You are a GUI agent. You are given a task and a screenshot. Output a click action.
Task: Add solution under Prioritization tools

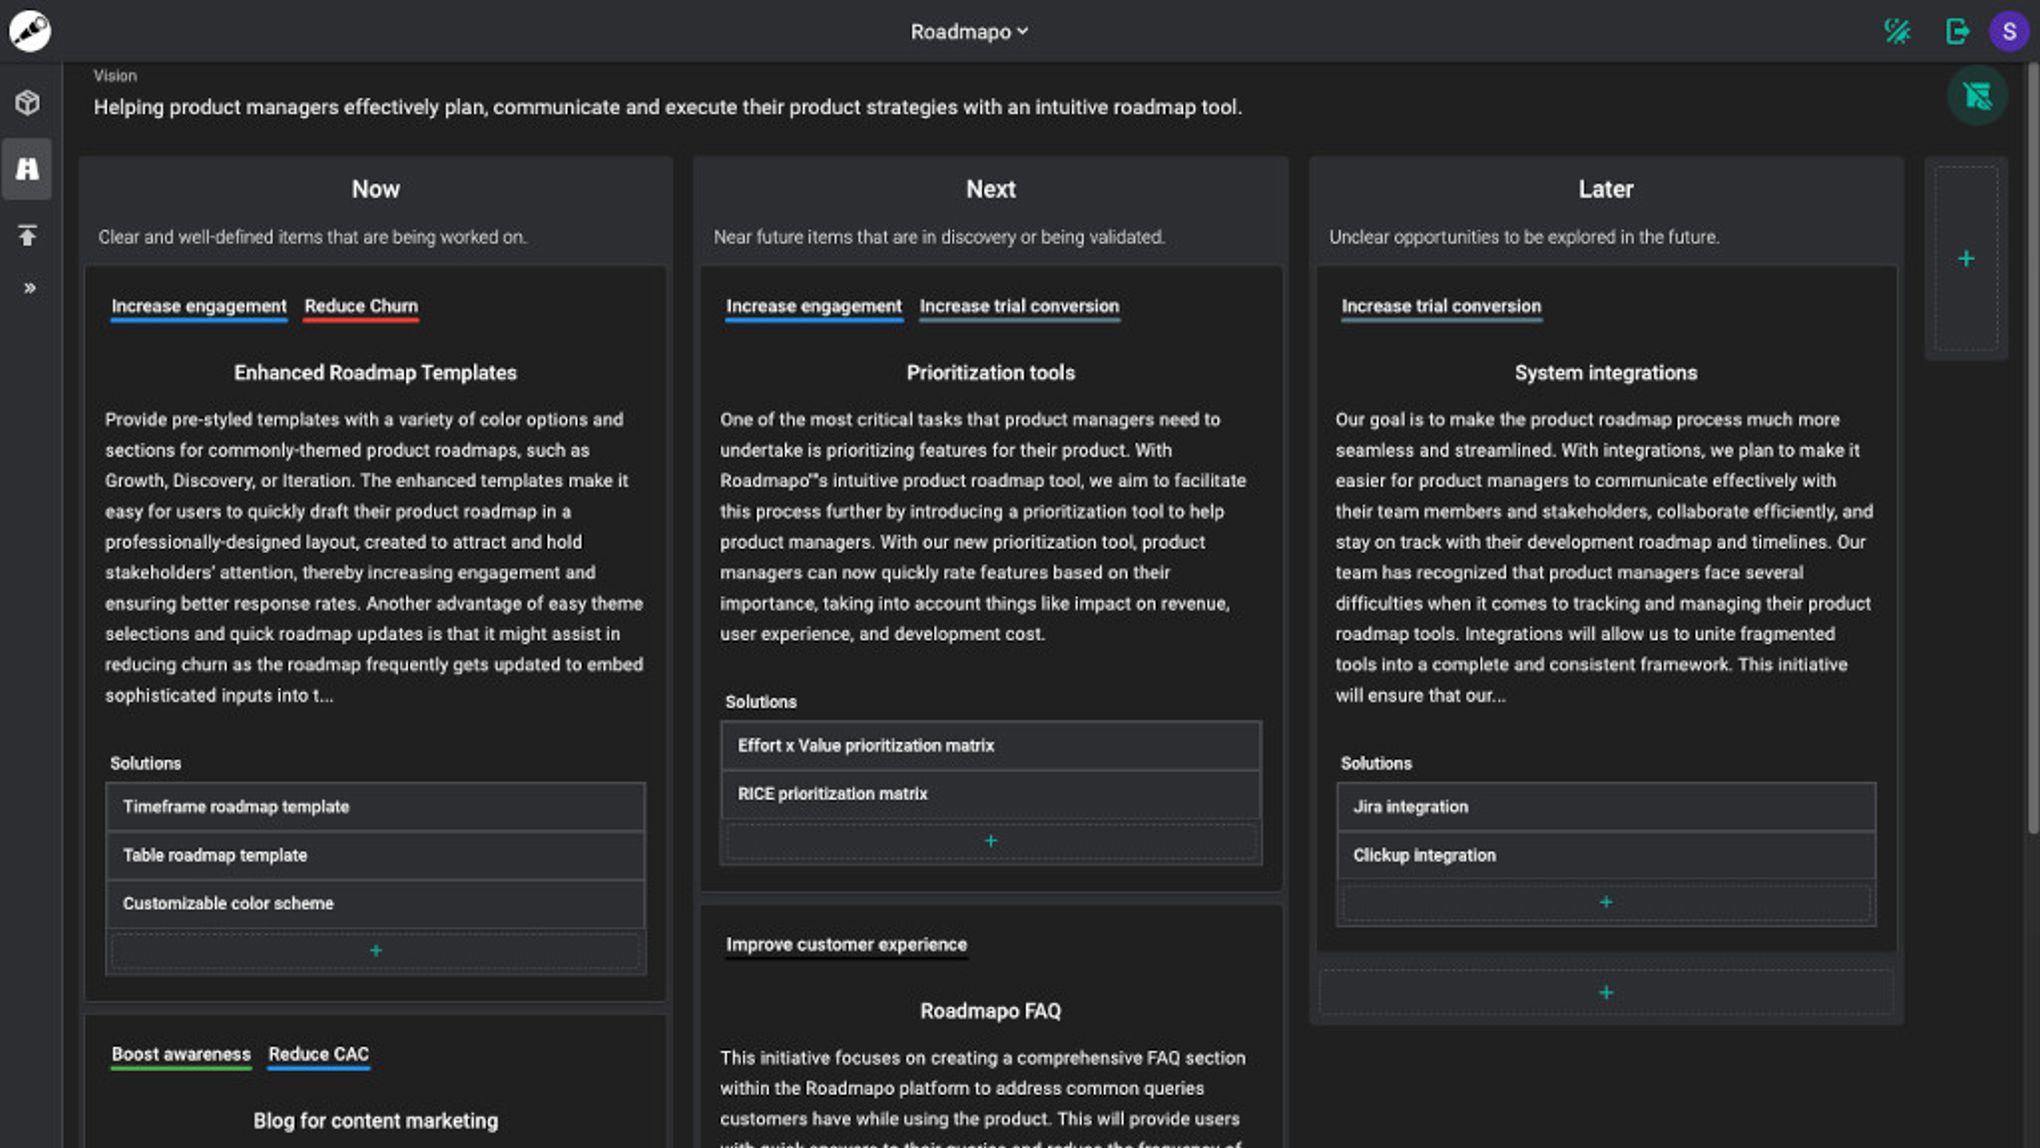(x=990, y=841)
